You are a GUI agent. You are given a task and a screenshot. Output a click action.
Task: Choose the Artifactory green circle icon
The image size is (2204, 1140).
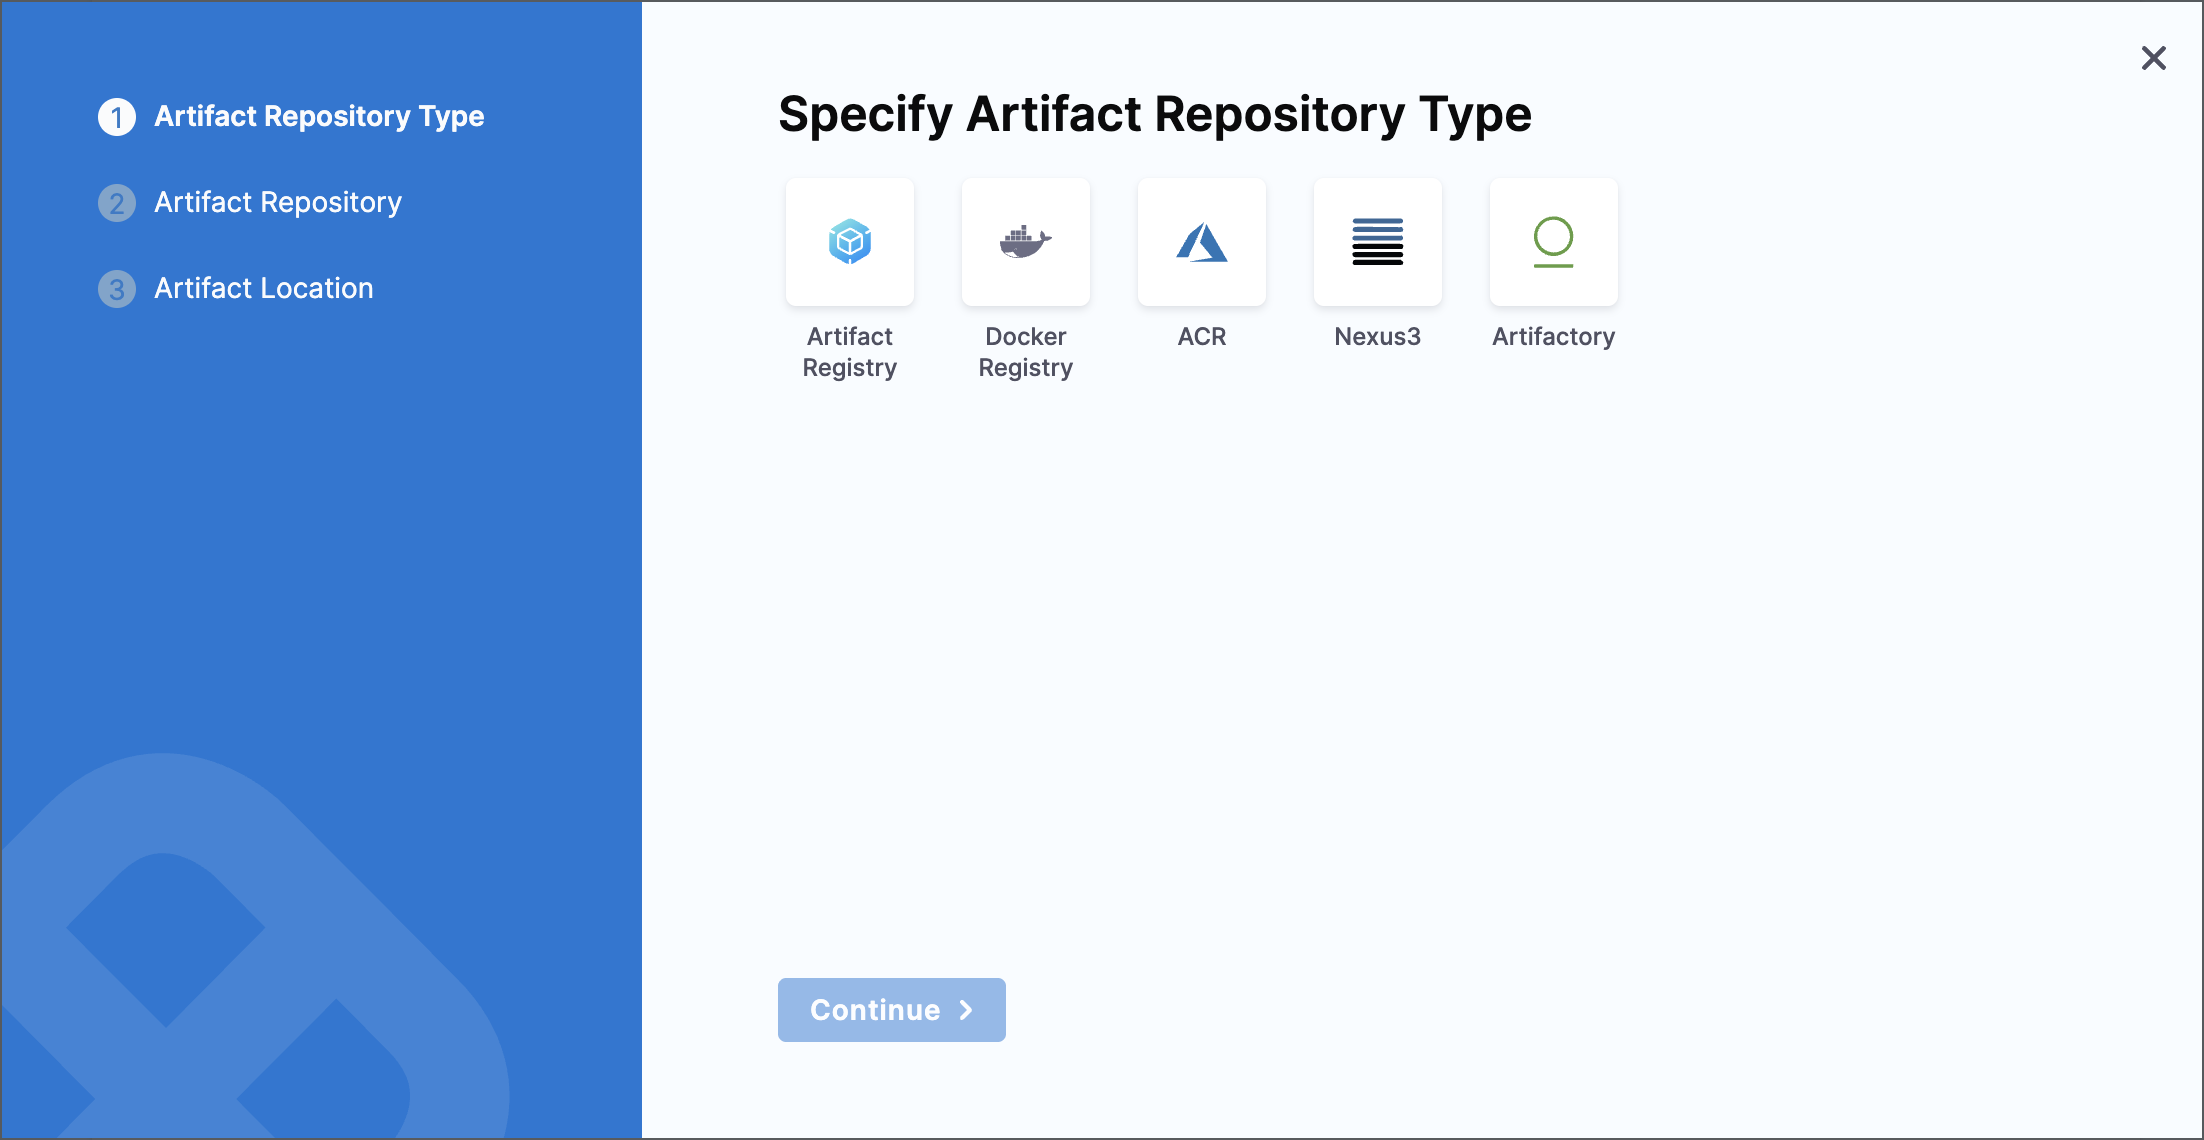point(1553,241)
